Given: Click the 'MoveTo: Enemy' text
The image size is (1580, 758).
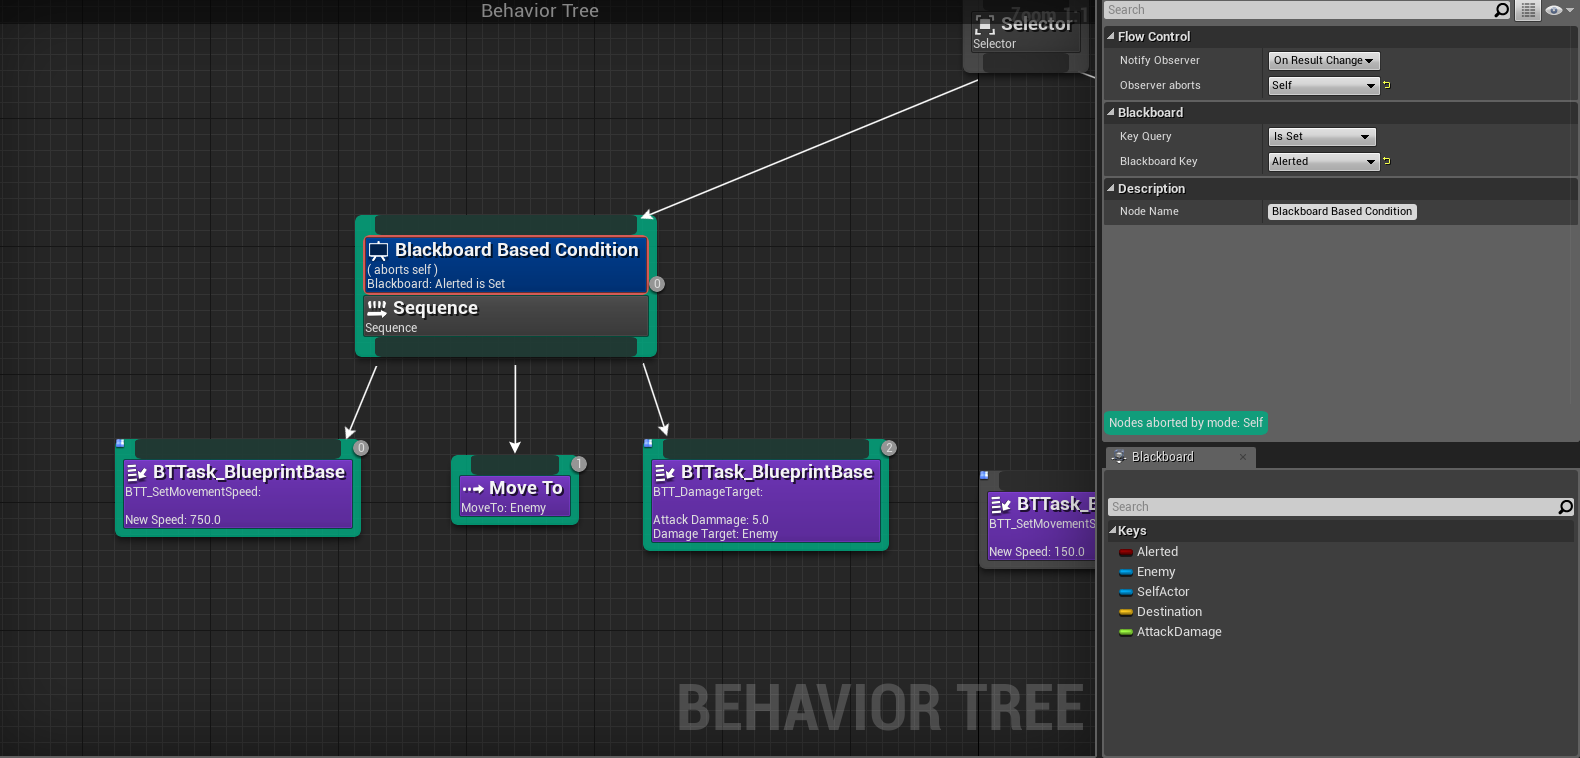Looking at the screenshot, I should coord(503,508).
